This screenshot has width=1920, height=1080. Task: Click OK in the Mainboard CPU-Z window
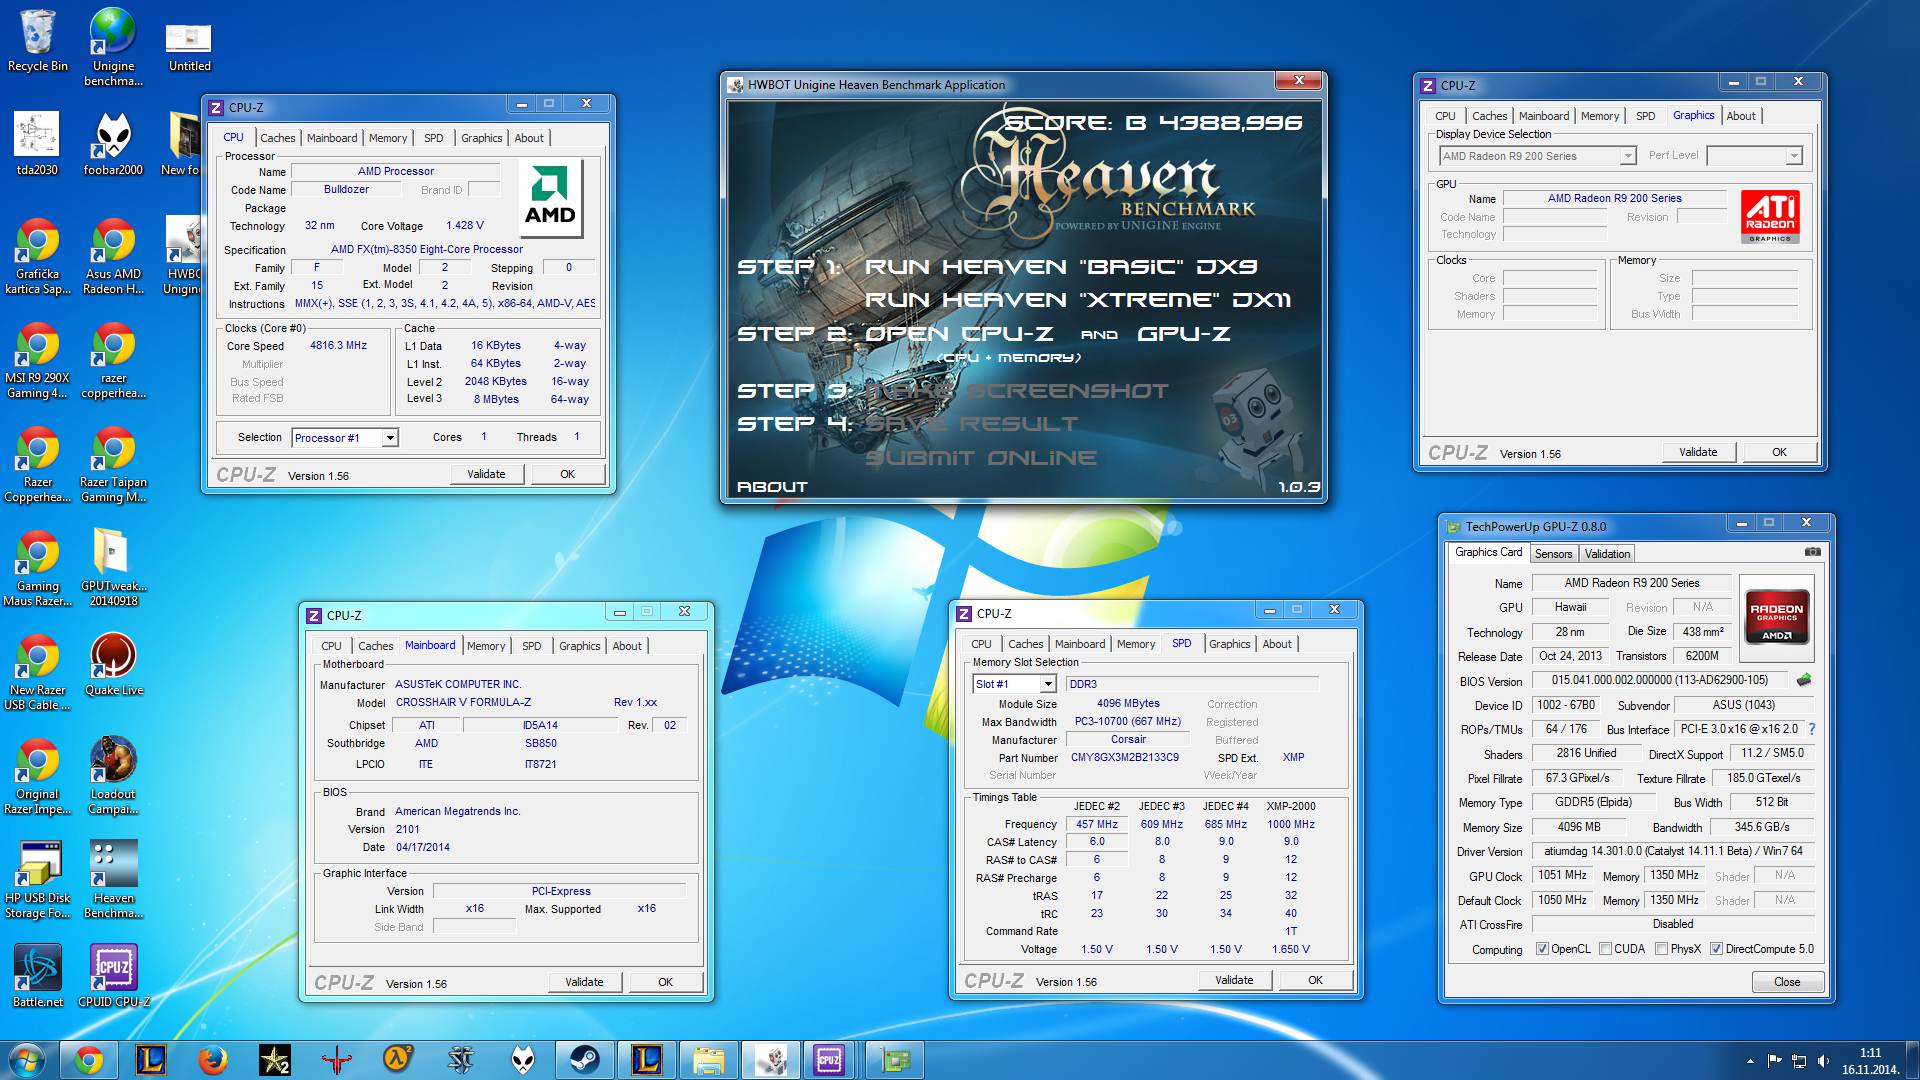pos(665,982)
